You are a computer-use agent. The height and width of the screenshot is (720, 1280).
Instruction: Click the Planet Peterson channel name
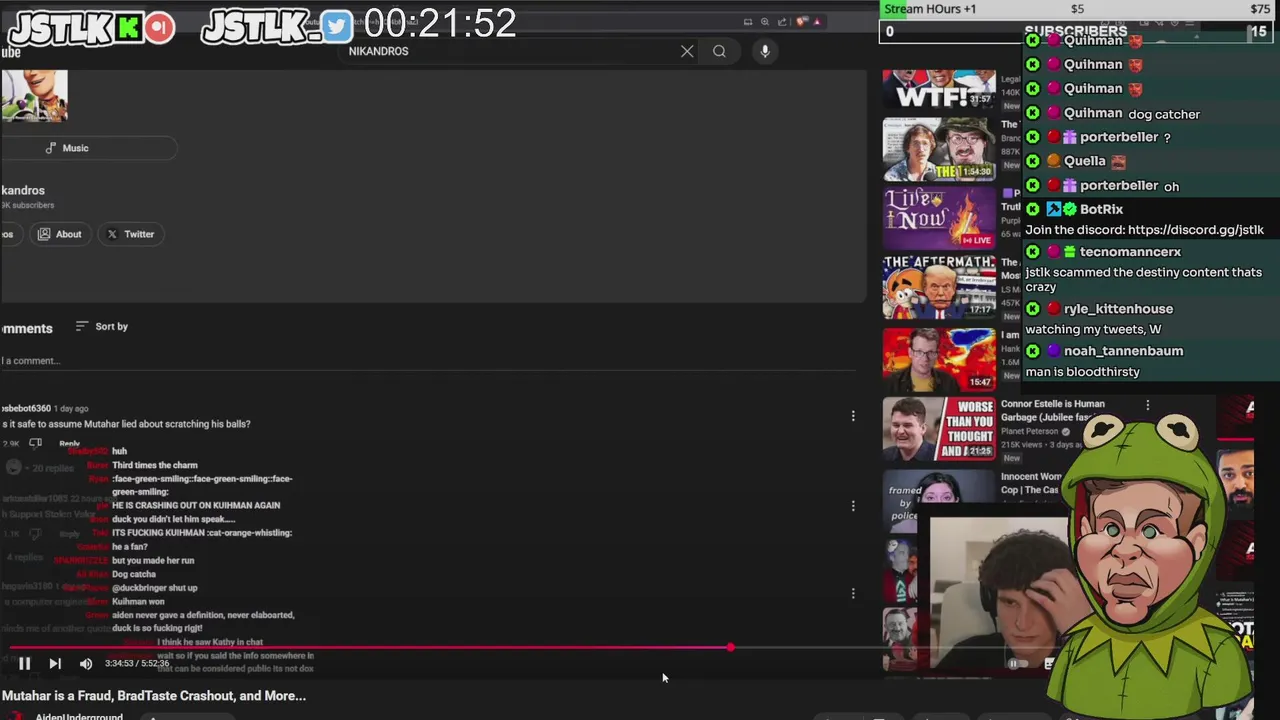pyautogui.click(x=1030, y=431)
